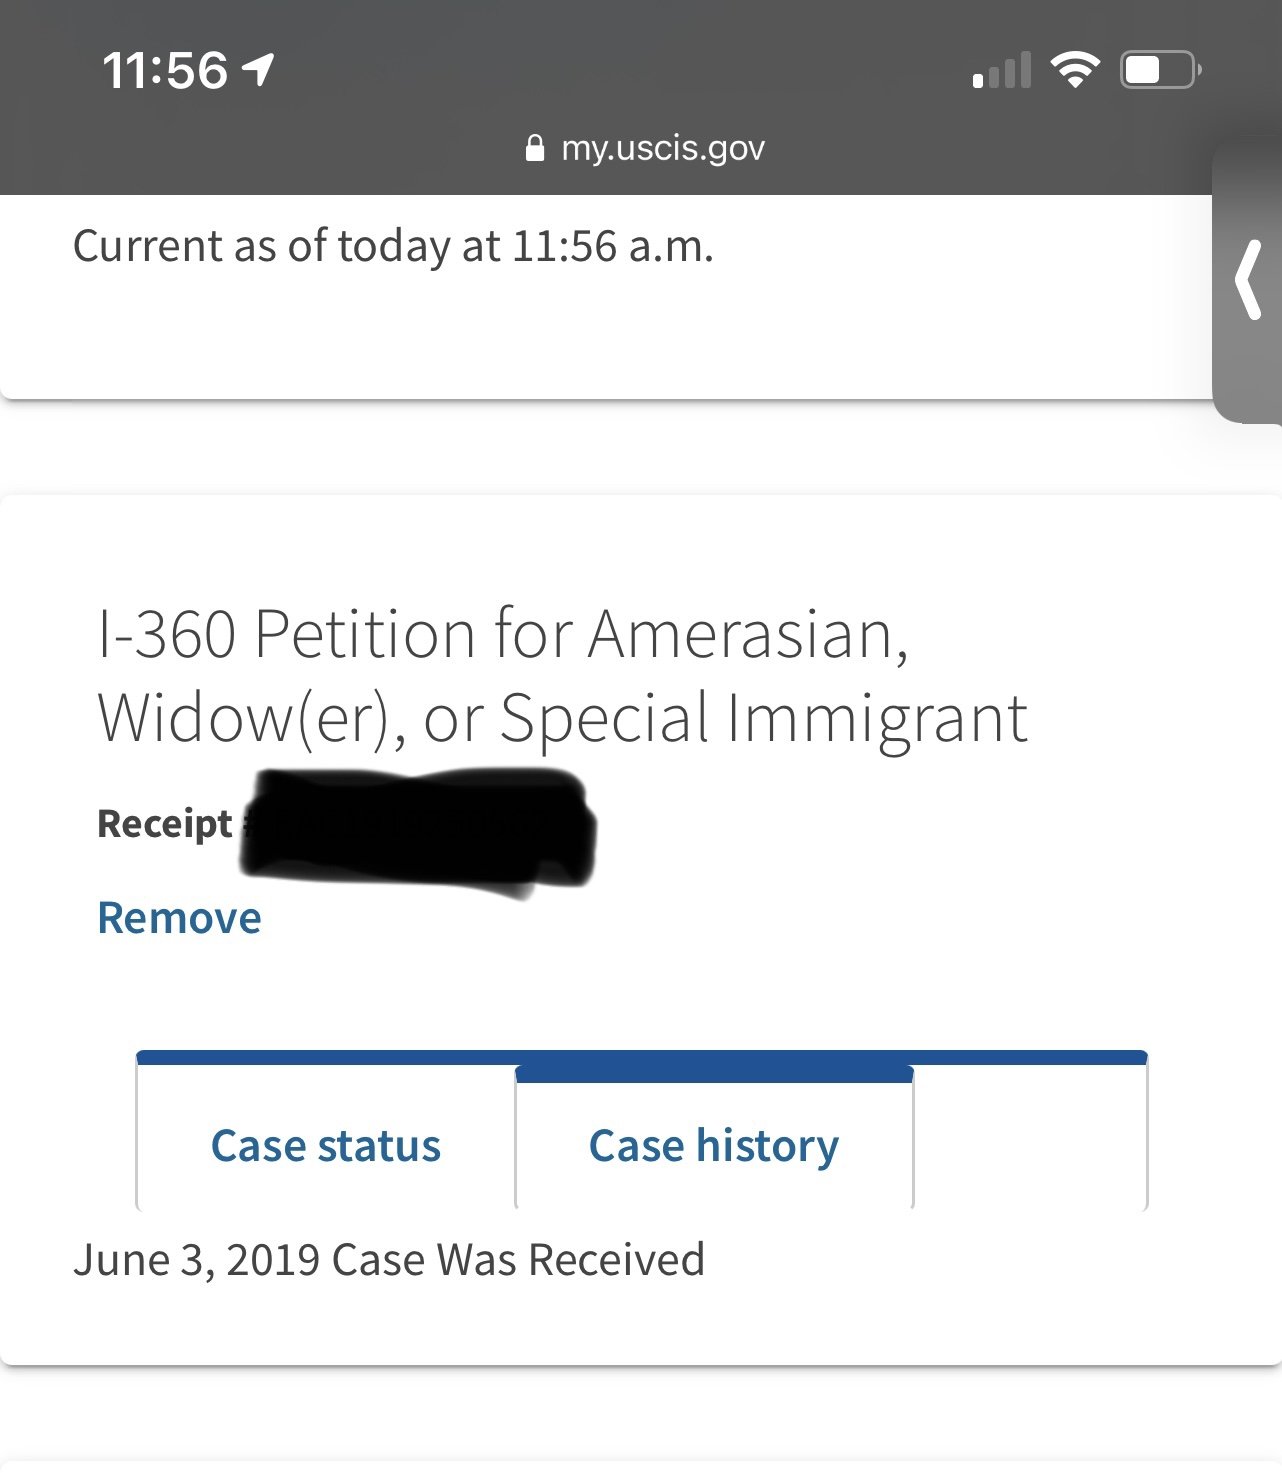Viewport: 1282px width, 1473px height.
Task: Tap the June 3, 2019 date text
Action: click(x=198, y=1260)
